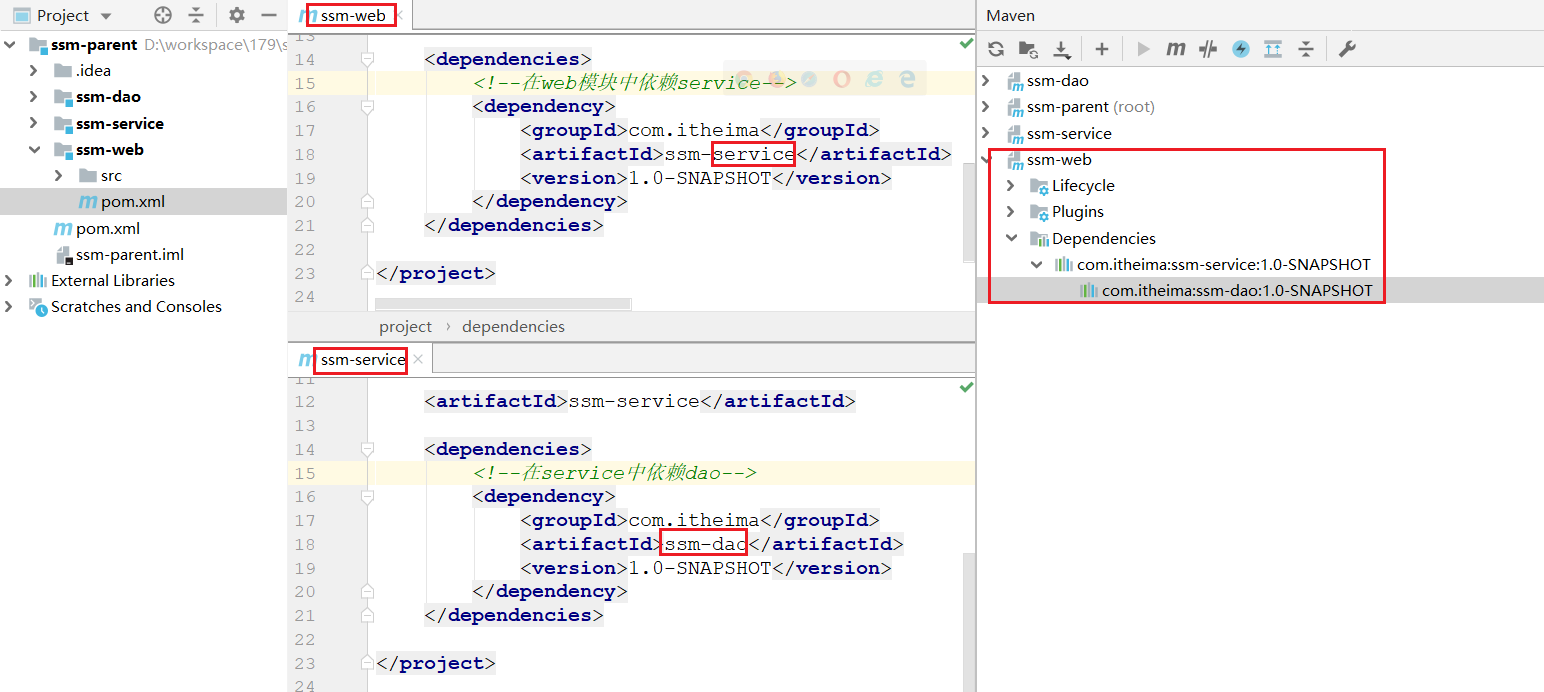Expand the Lifecycle node under ssm-web
Viewport: 1544px width, 692px height.
tap(1010, 186)
